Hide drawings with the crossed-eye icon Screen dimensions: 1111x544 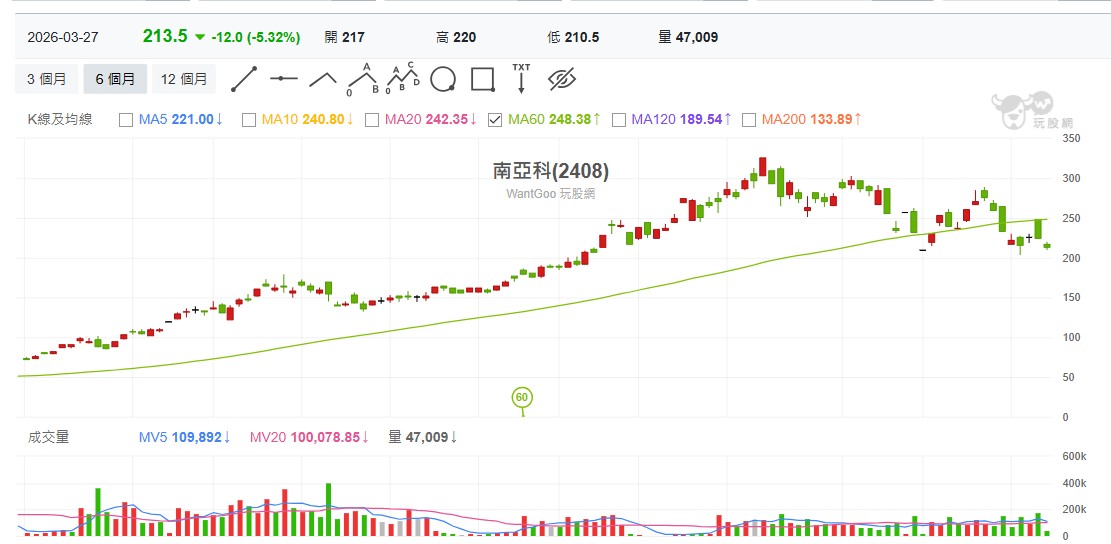point(564,79)
